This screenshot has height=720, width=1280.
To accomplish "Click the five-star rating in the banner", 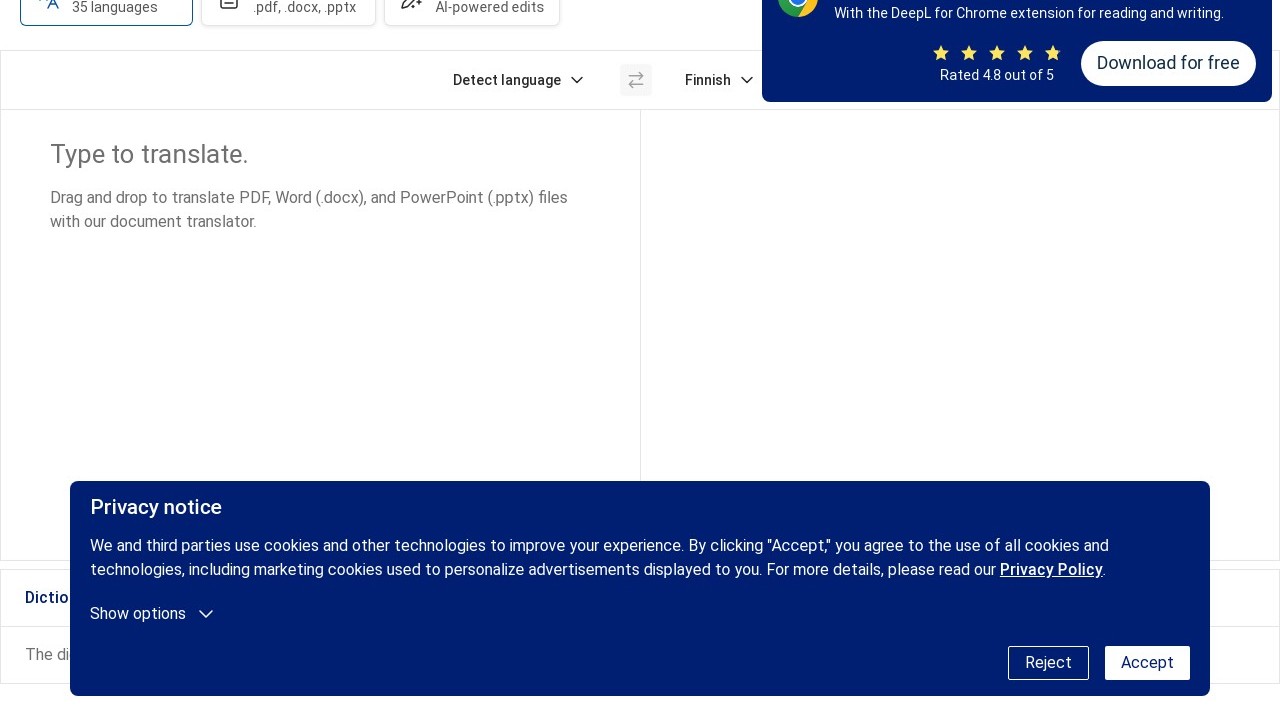I will (996, 53).
